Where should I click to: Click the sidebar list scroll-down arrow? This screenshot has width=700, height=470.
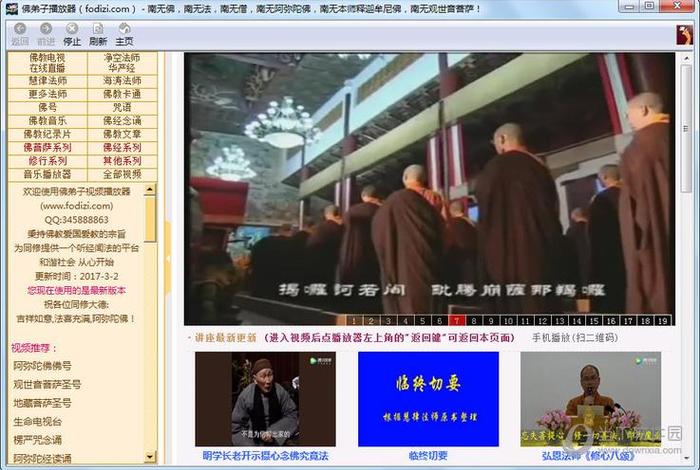(x=150, y=457)
